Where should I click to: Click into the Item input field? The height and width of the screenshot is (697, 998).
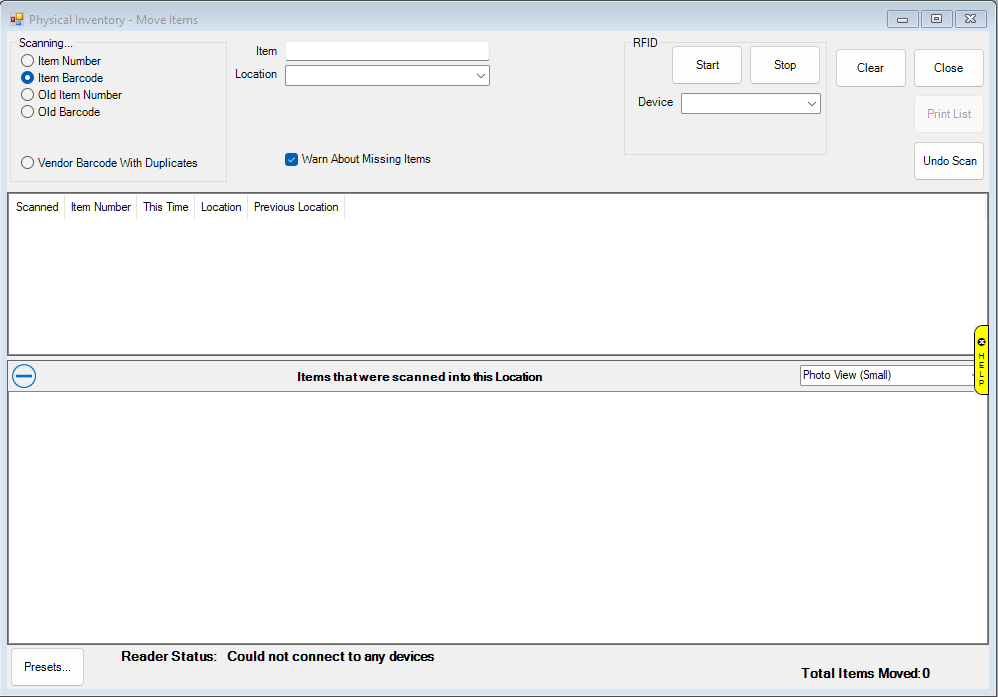[387, 51]
